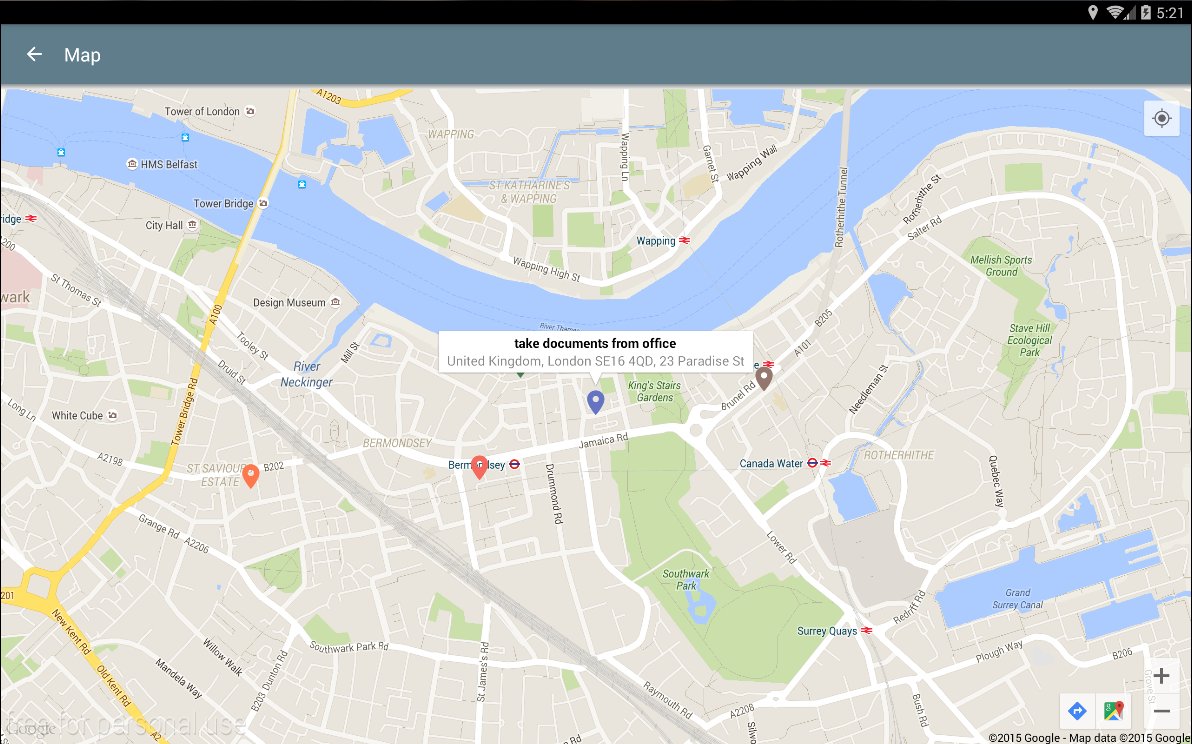Zoom out with the minus button
The width and height of the screenshot is (1192, 744).
click(x=1161, y=711)
